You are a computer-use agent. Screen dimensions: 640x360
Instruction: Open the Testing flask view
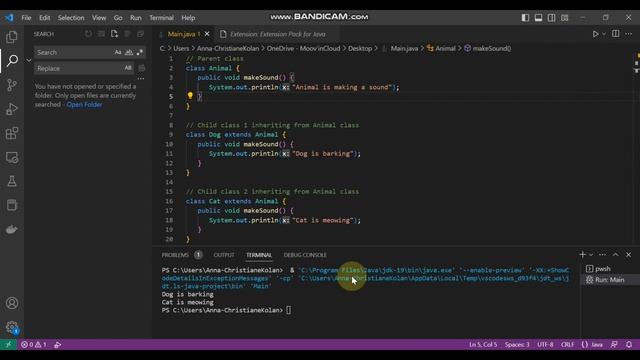click(x=12, y=181)
